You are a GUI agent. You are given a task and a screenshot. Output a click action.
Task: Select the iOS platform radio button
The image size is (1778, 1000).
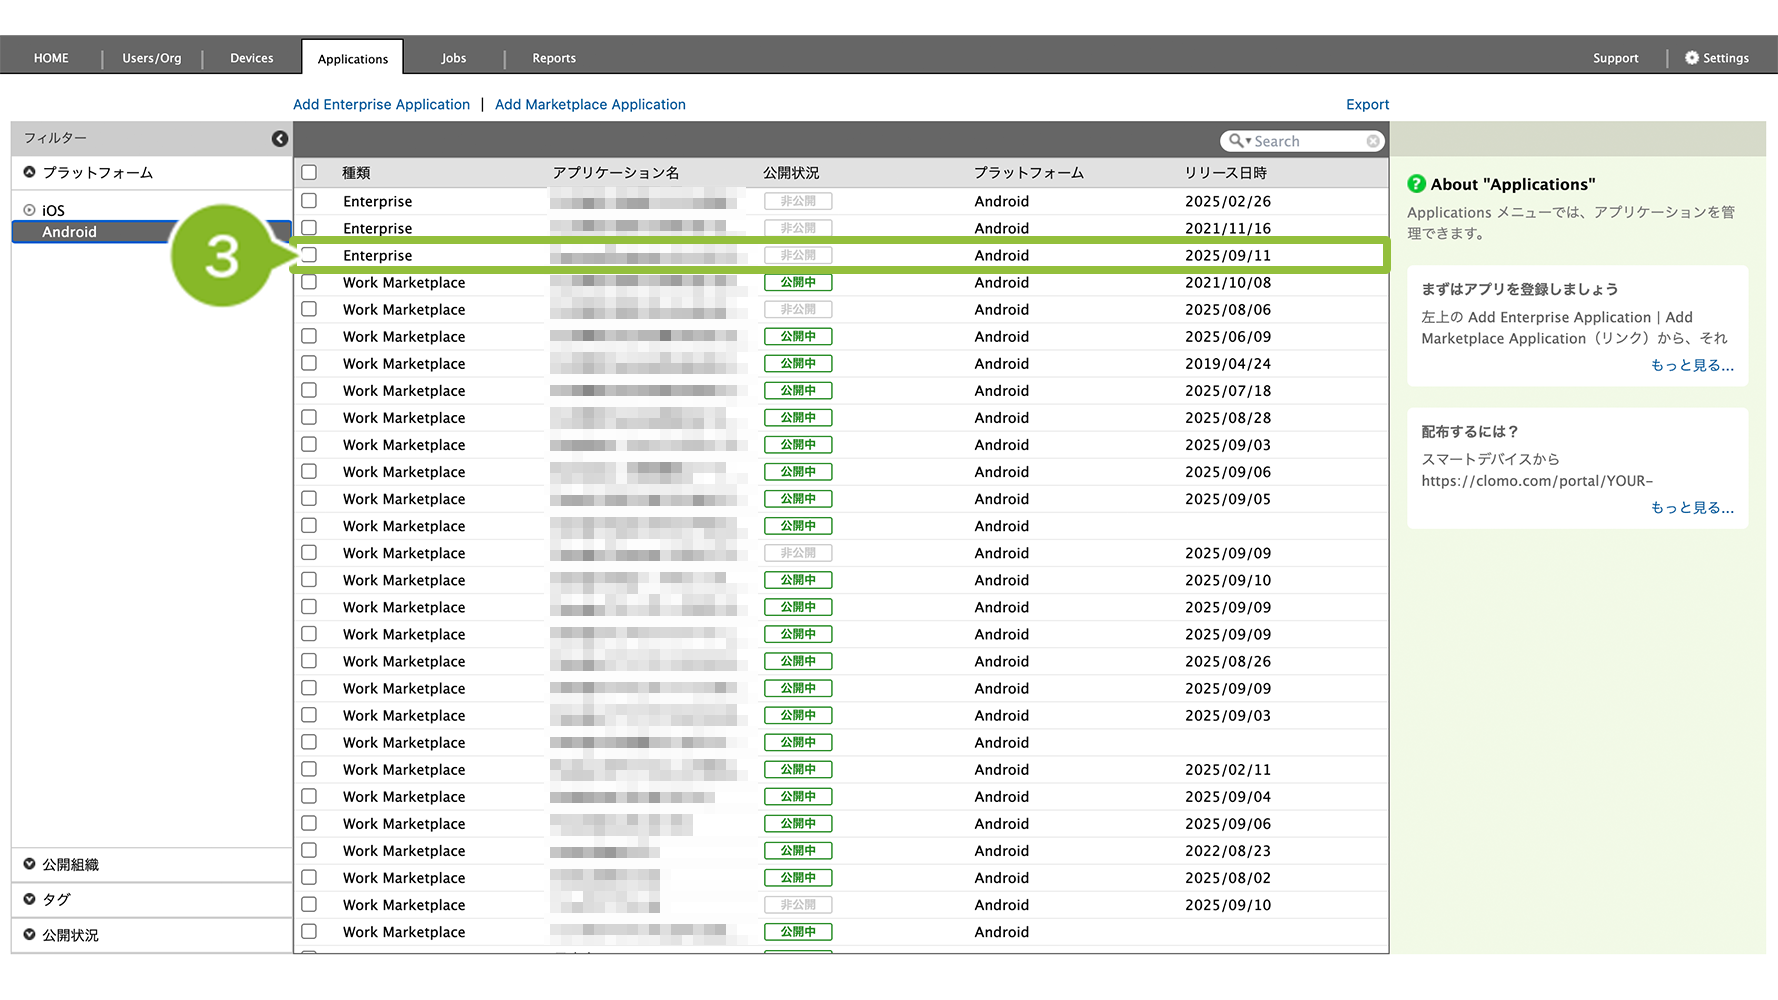(x=30, y=210)
